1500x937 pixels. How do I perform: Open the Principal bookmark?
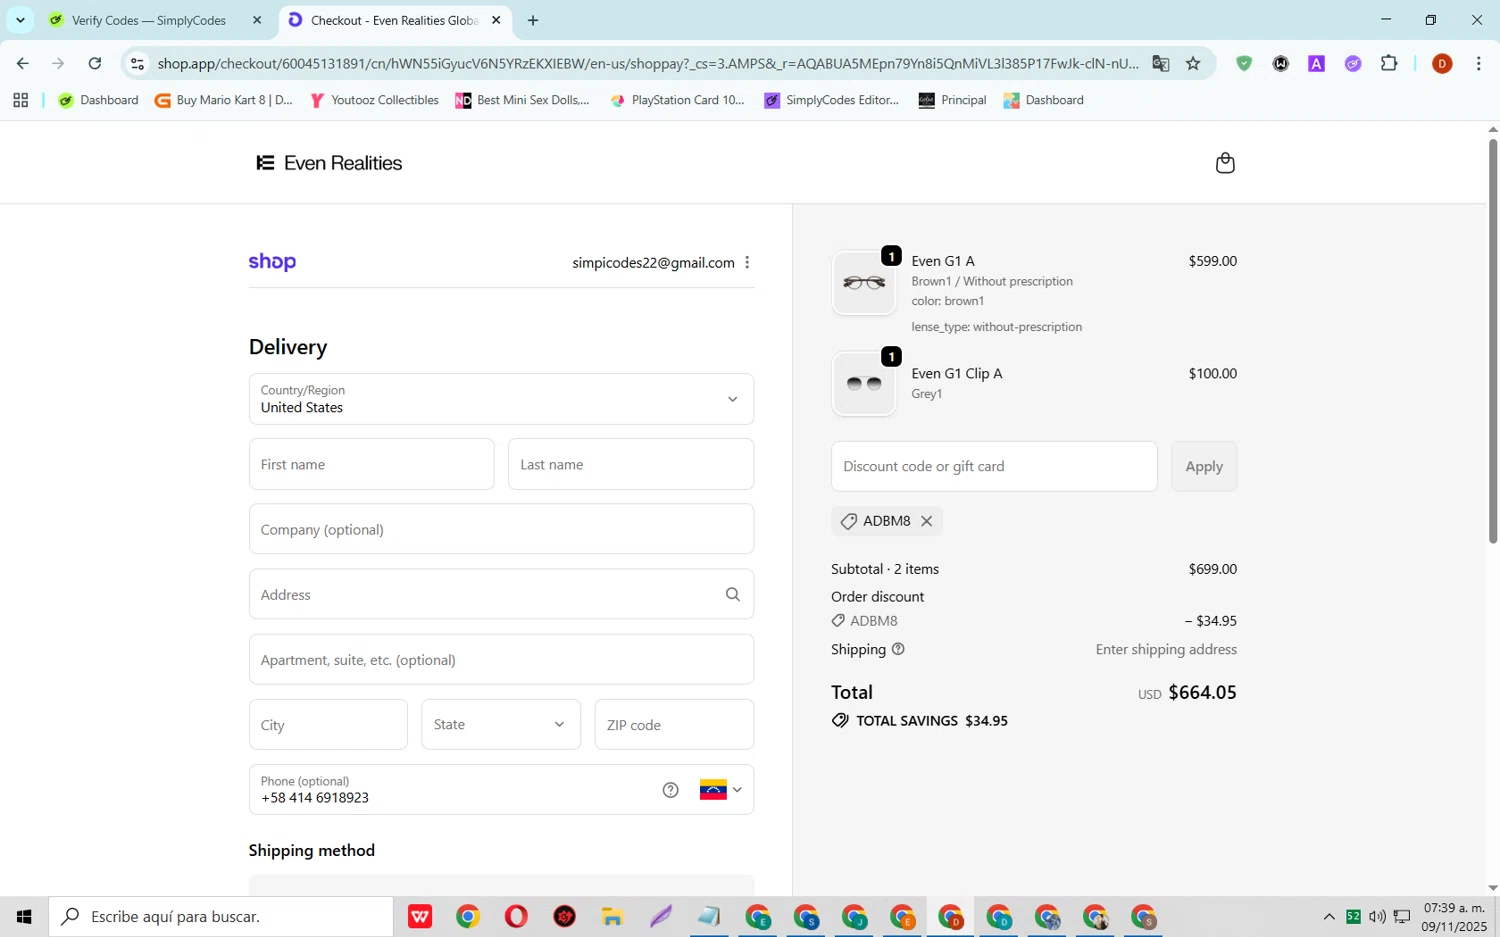952,100
